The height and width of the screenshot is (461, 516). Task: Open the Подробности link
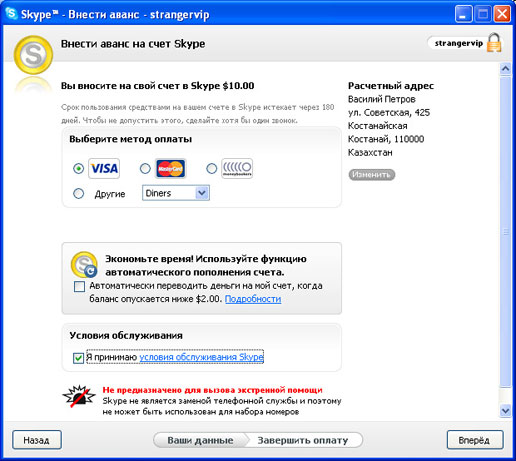tap(253, 299)
